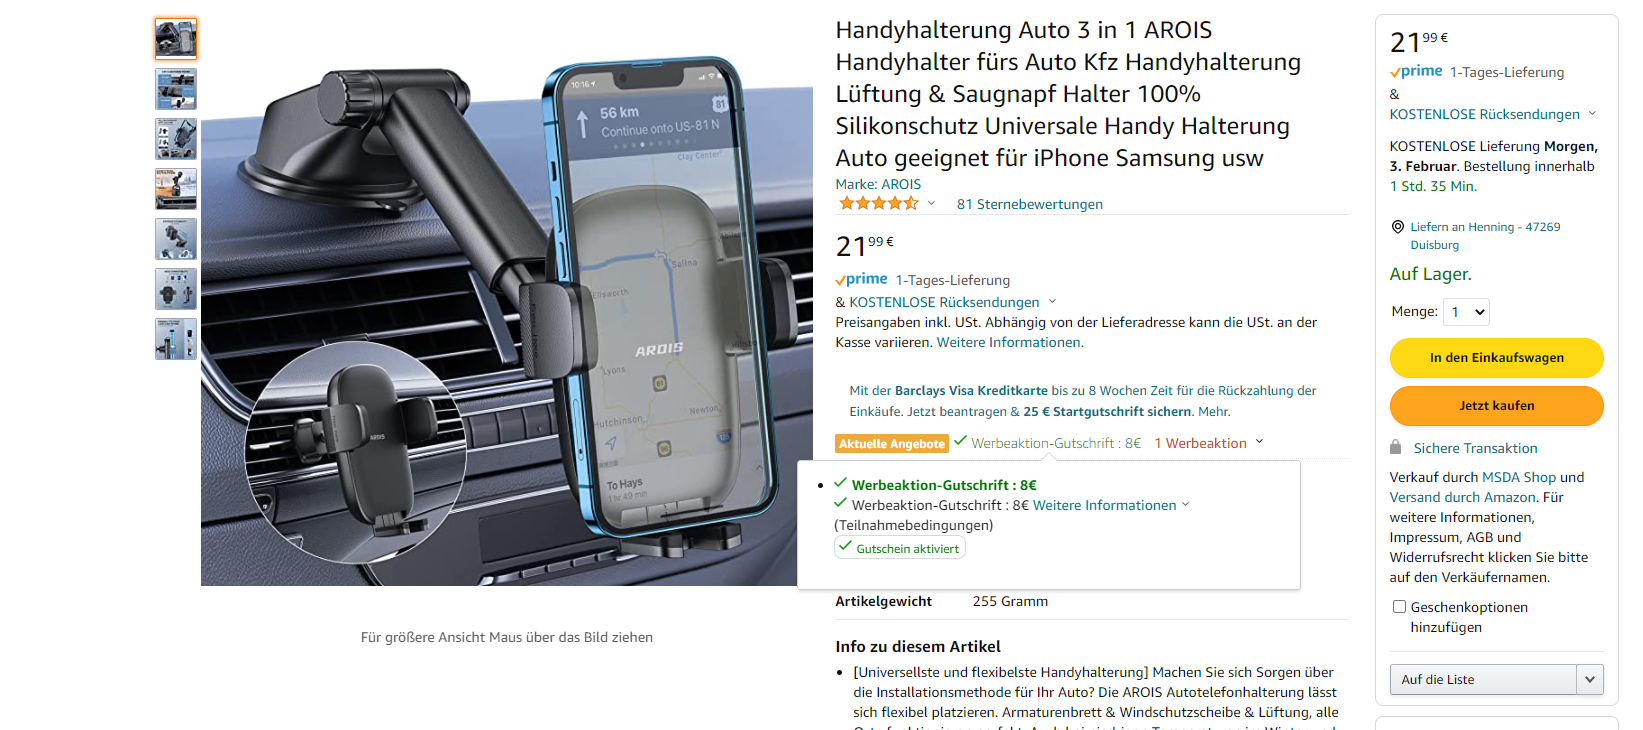This screenshot has height=730, width=1643.
Task: Expand the star rating breakdown chevron
Action: click(x=931, y=203)
